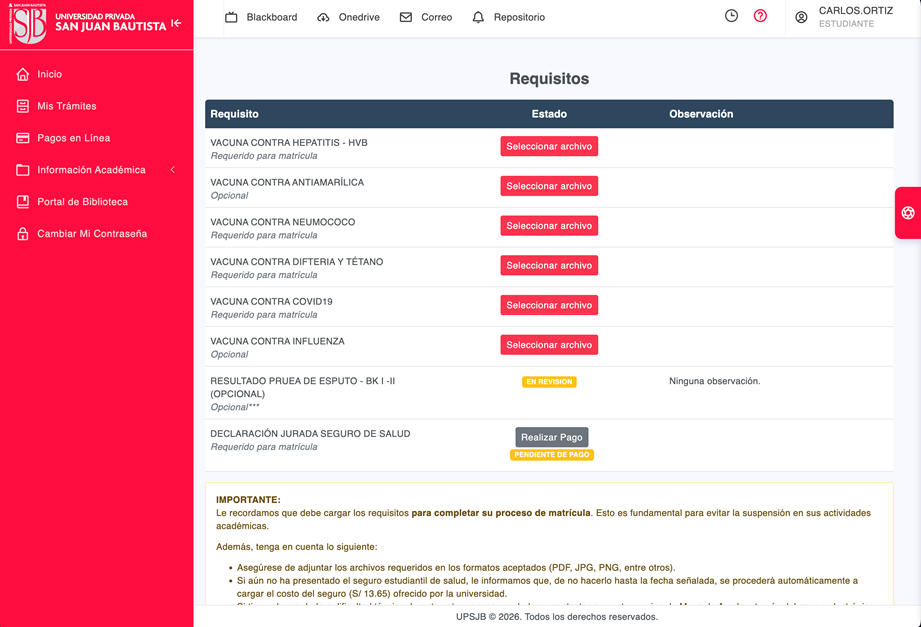
Task: Click the clock icon in top bar
Action: click(731, 16)
